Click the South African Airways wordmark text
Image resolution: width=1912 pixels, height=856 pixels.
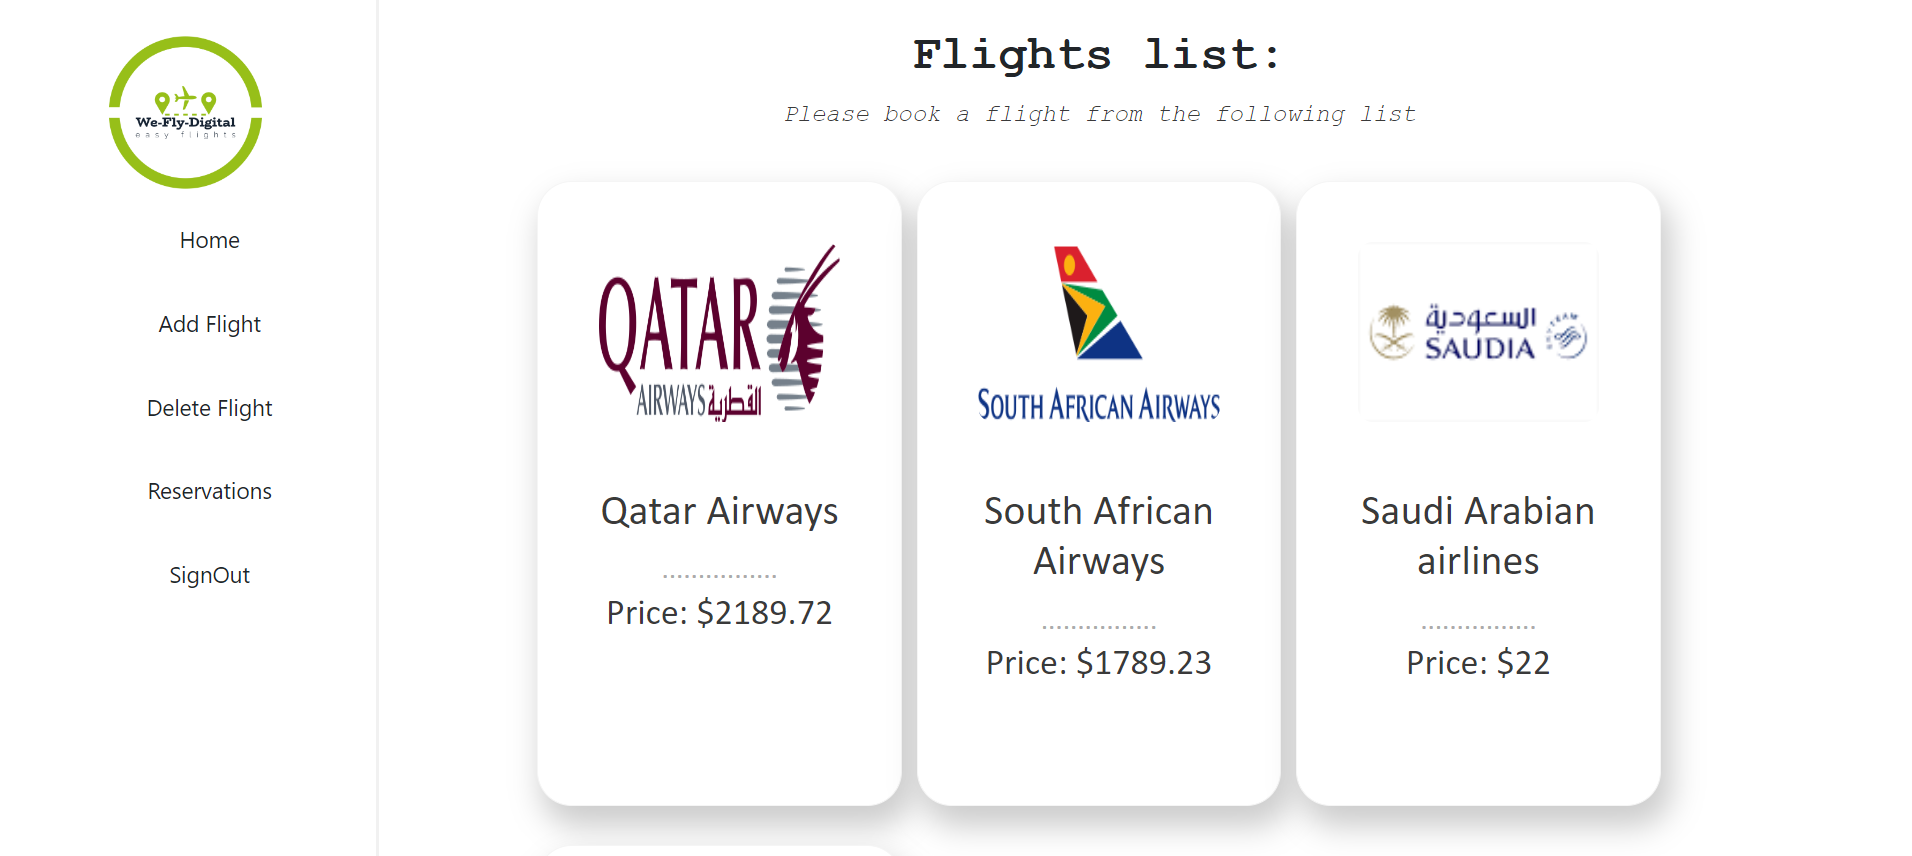1098,405
